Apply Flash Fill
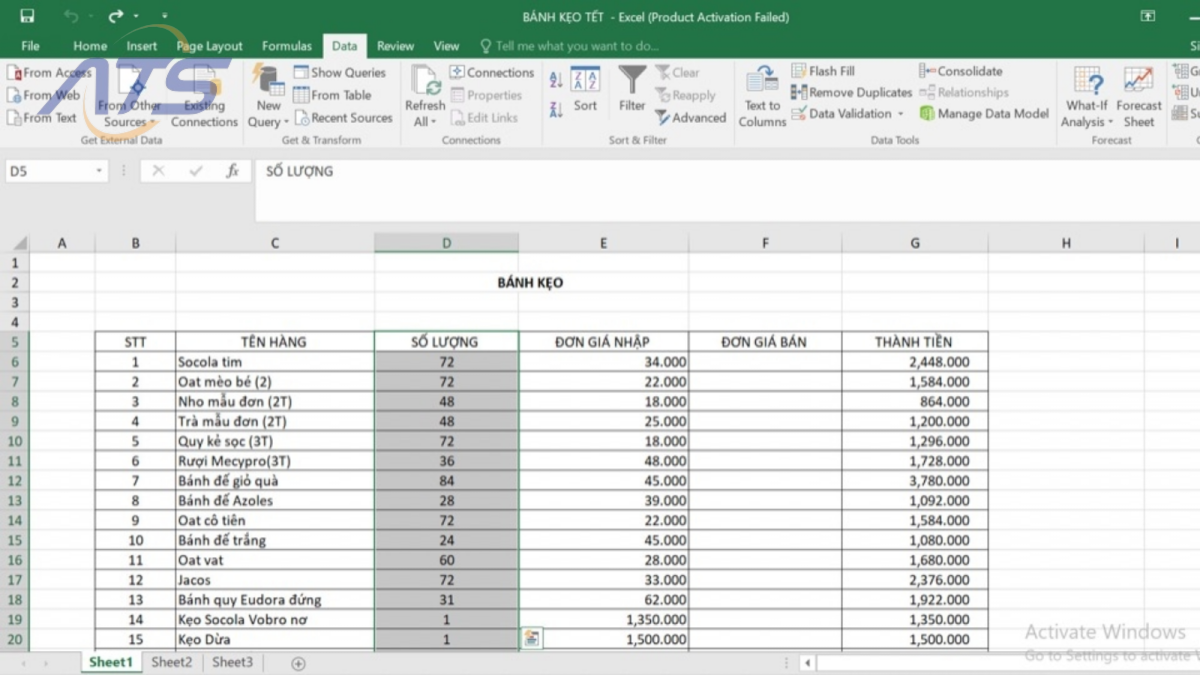The width and height of the screenshot is (1200, 675). click(800, 70)
